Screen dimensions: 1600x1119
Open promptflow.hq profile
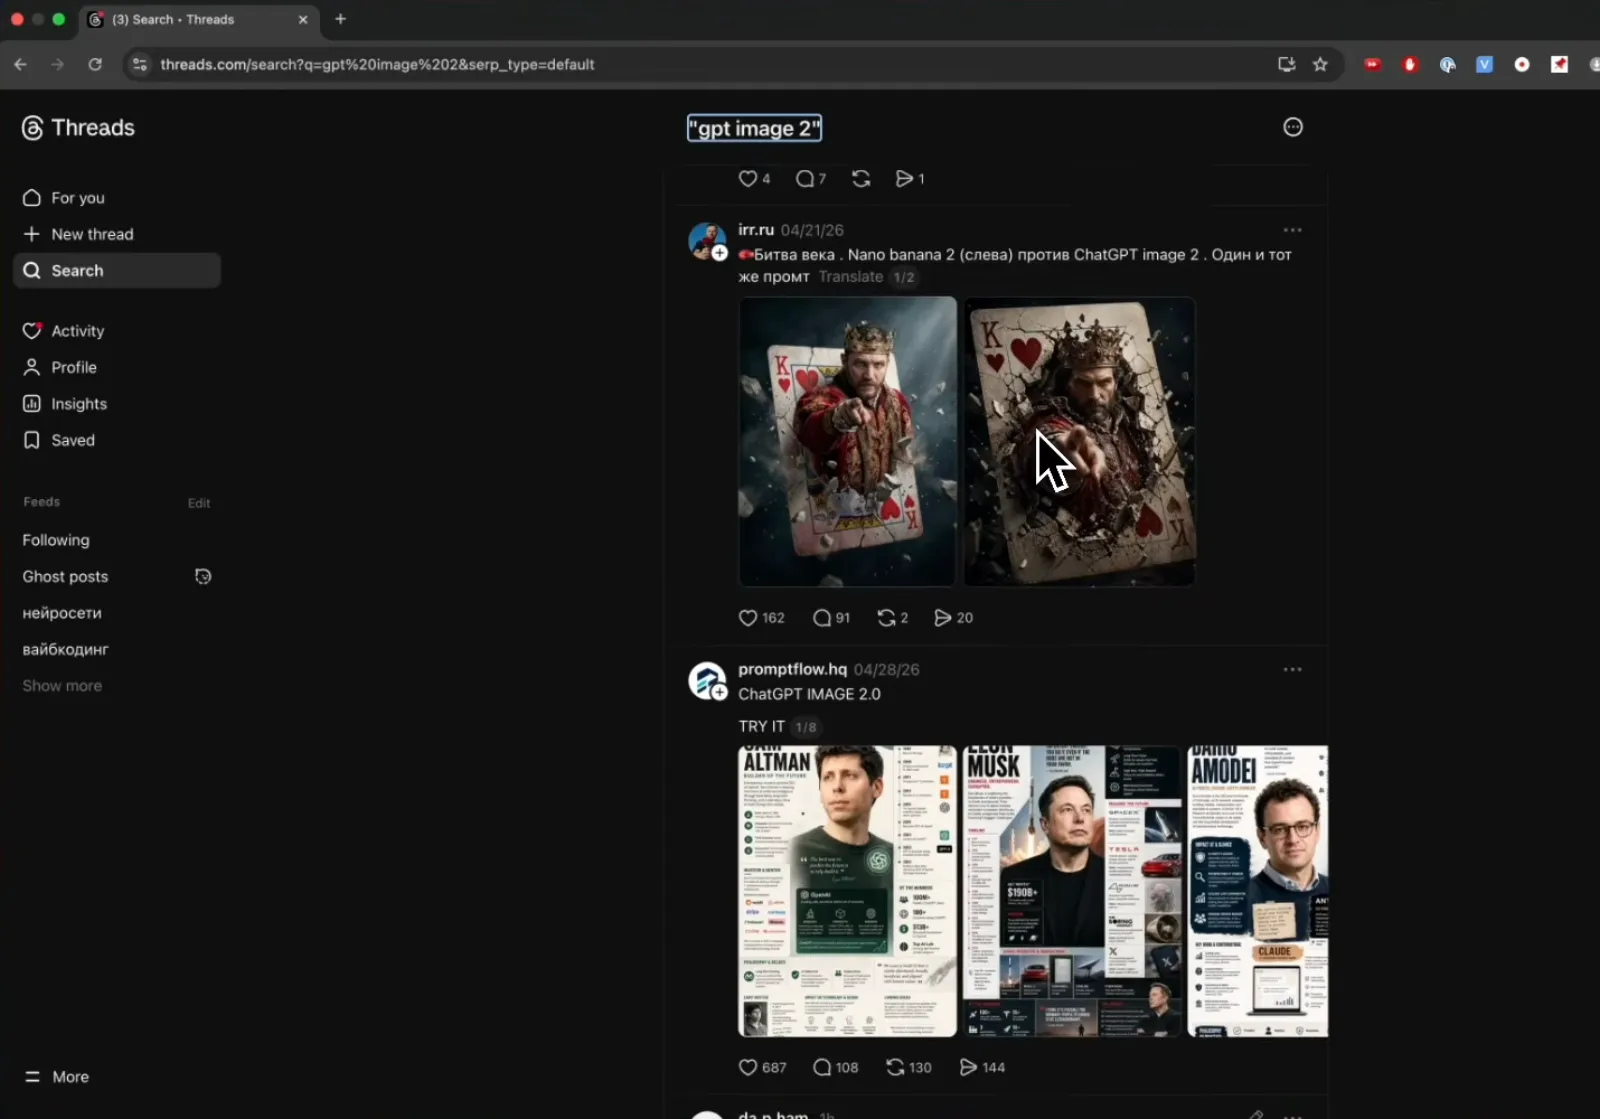click(x=792, y=669)
